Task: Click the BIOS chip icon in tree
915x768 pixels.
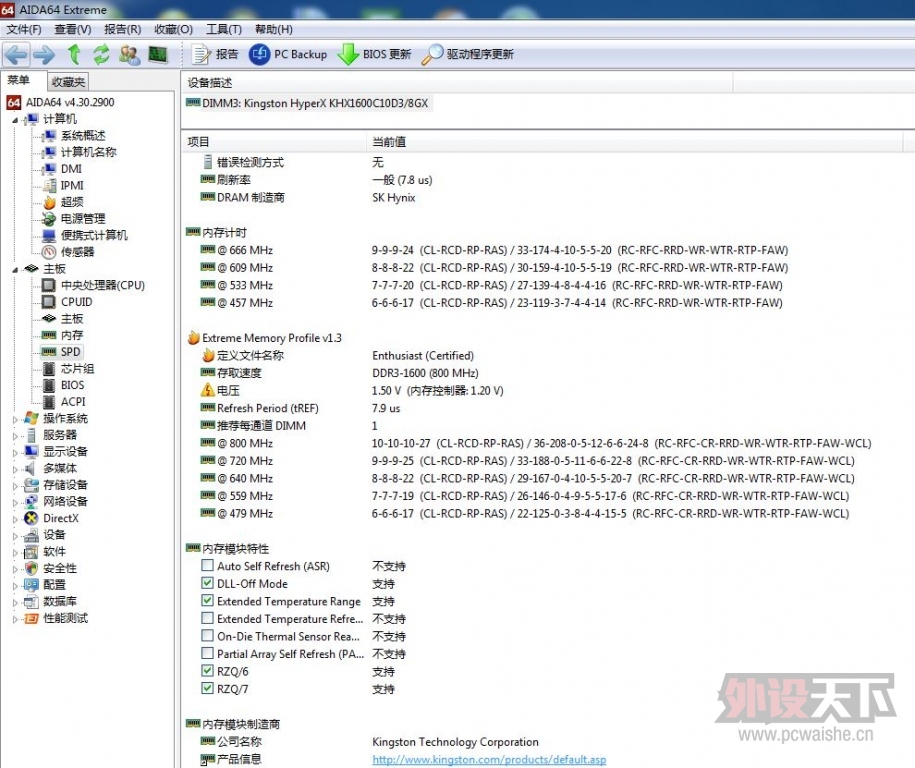Action: pyautogui.click(x=50, y=385)
